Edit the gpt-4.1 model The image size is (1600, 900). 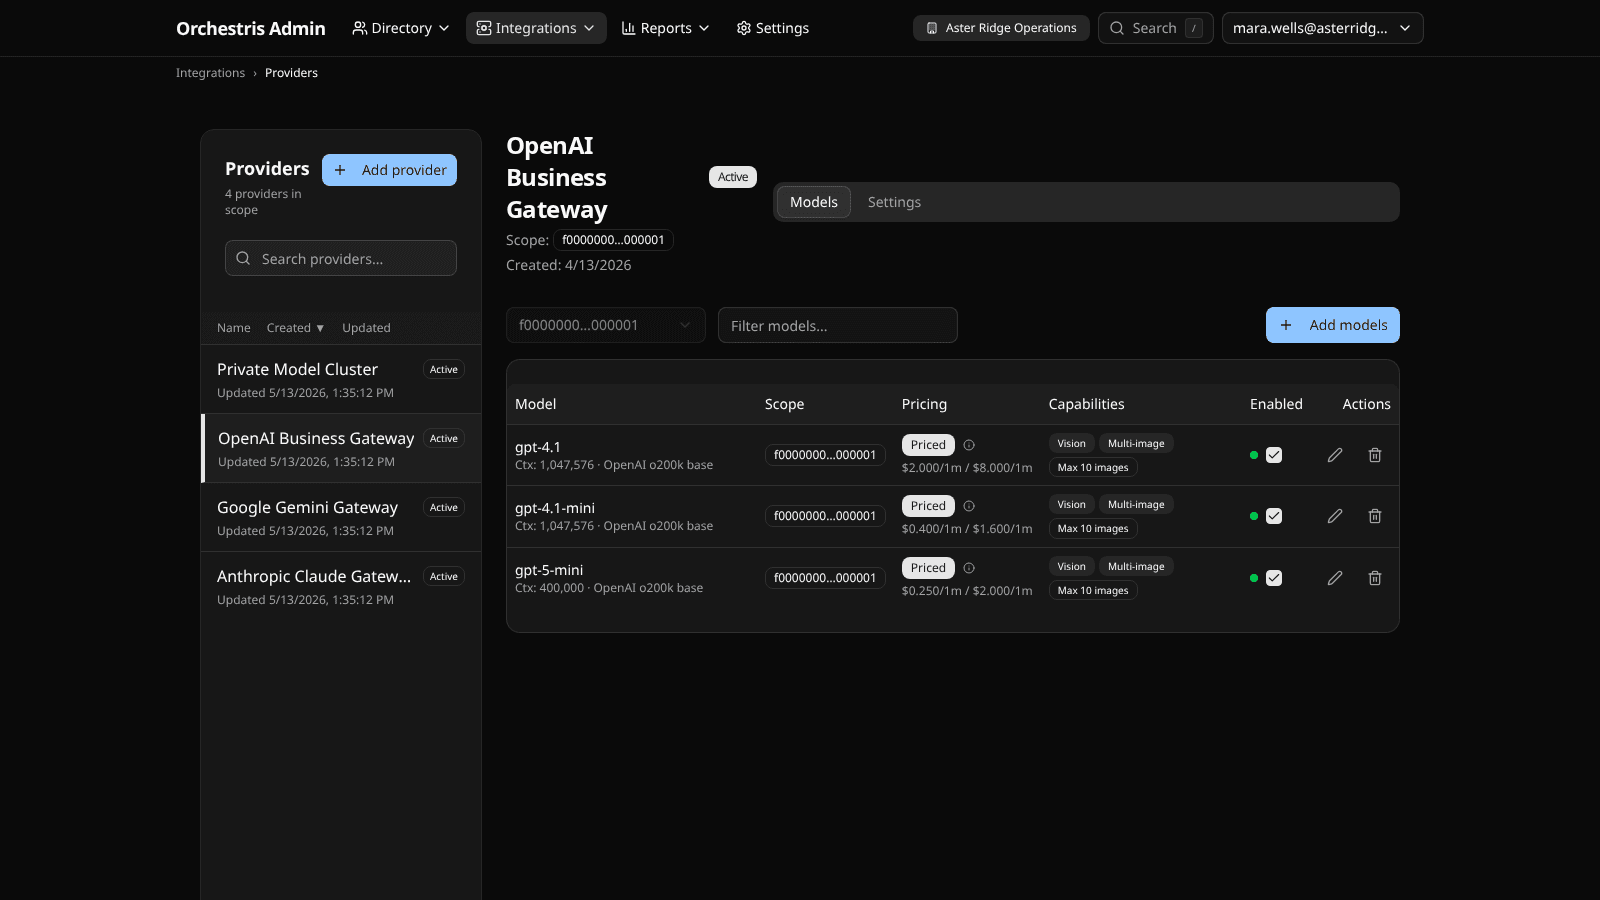click(1335, 455)
